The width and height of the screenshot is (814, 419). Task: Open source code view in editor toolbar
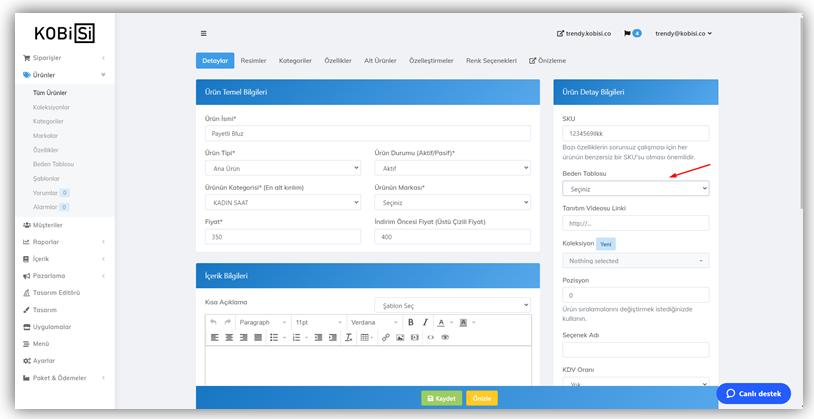430,338
